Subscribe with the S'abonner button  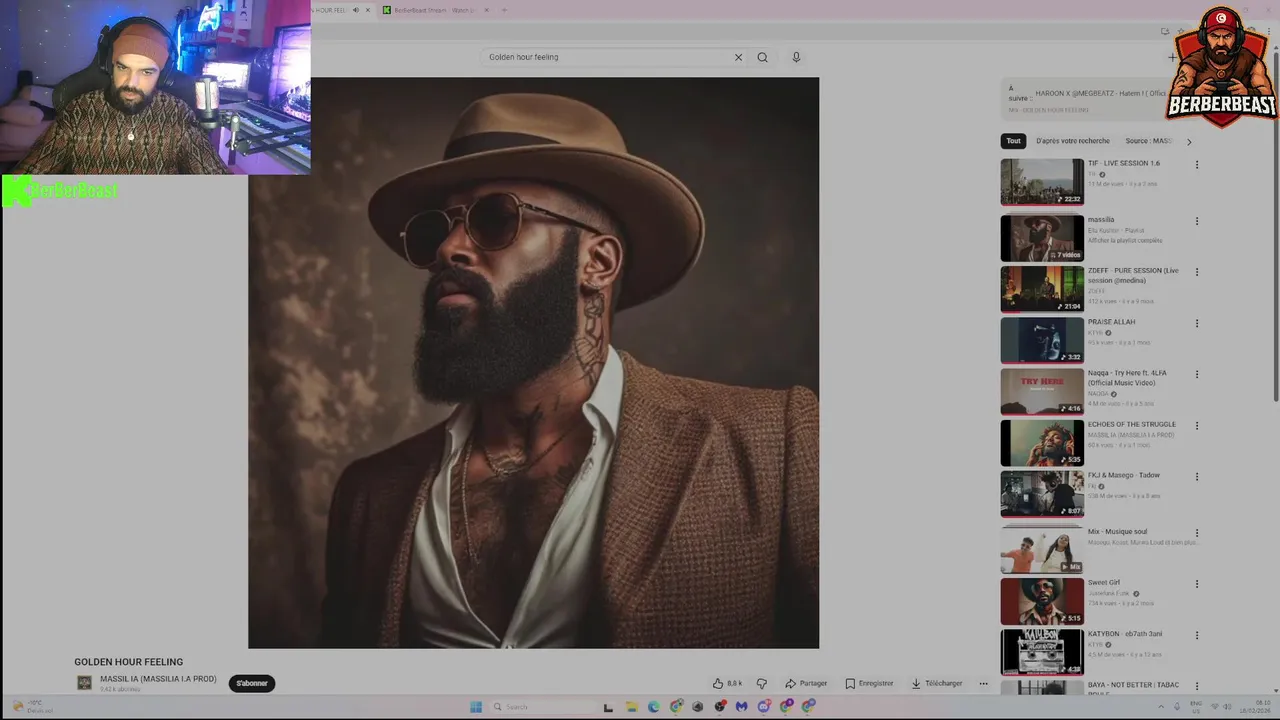pos(252,683)
